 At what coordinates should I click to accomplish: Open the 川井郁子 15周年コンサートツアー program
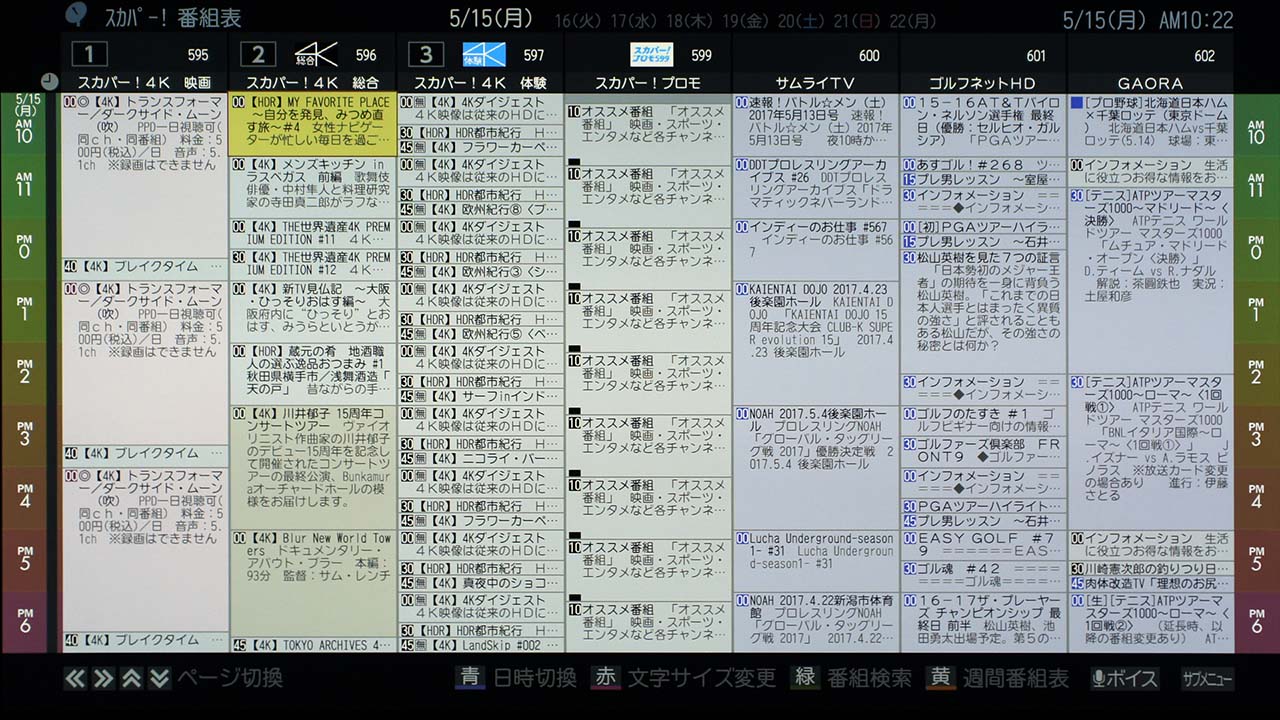(313, 466)
